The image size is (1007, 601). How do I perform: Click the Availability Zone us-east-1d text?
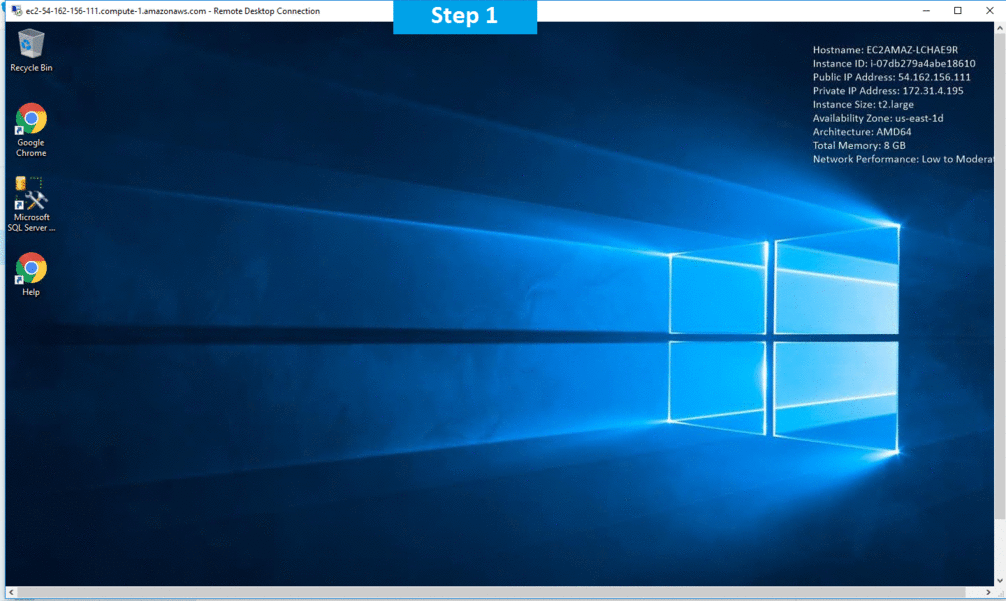pos(878,118)
